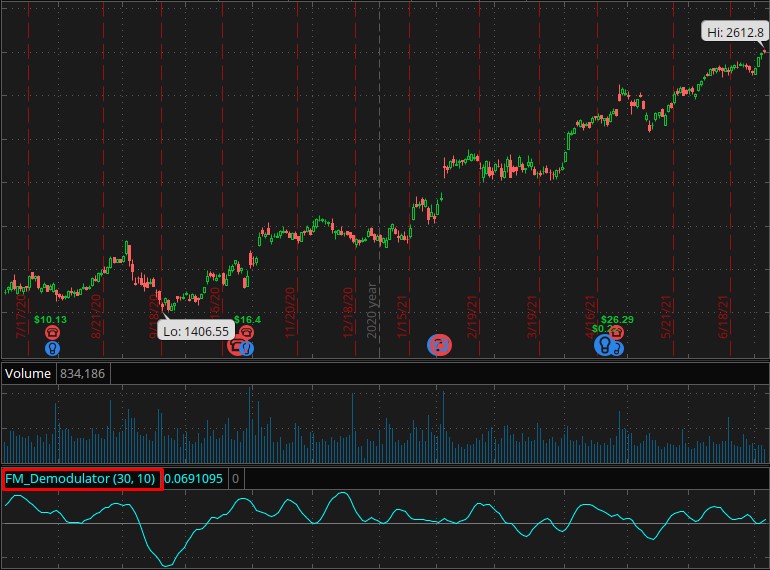The image size is (770, 570).
Task: Click the red phone icon under $10.13
Action: (x=51, y=332)
